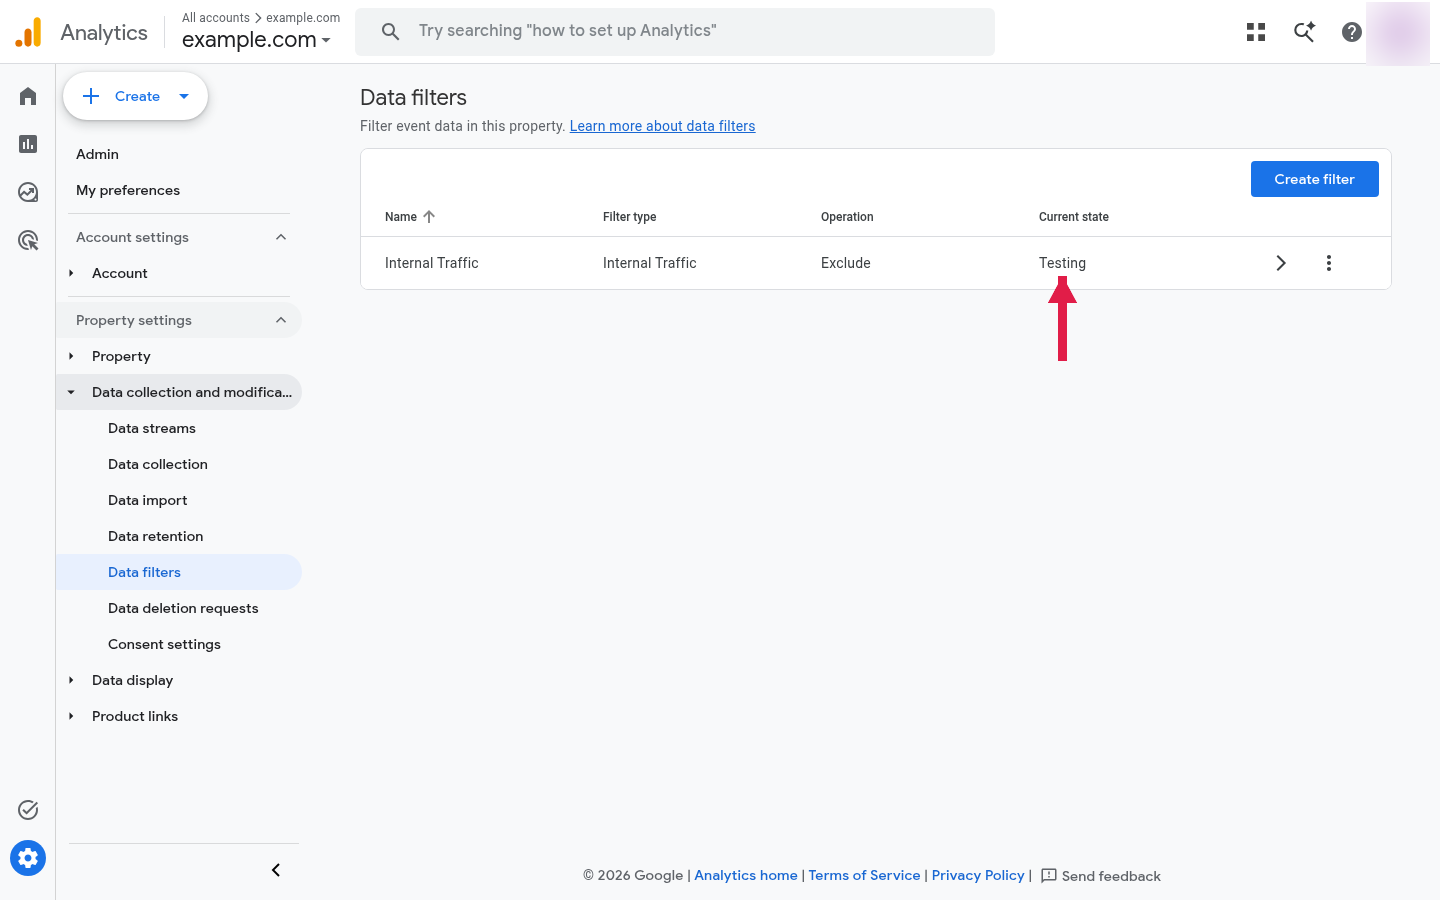
Task: Open the Explore icon in left rail
Action: pos(28,192)
